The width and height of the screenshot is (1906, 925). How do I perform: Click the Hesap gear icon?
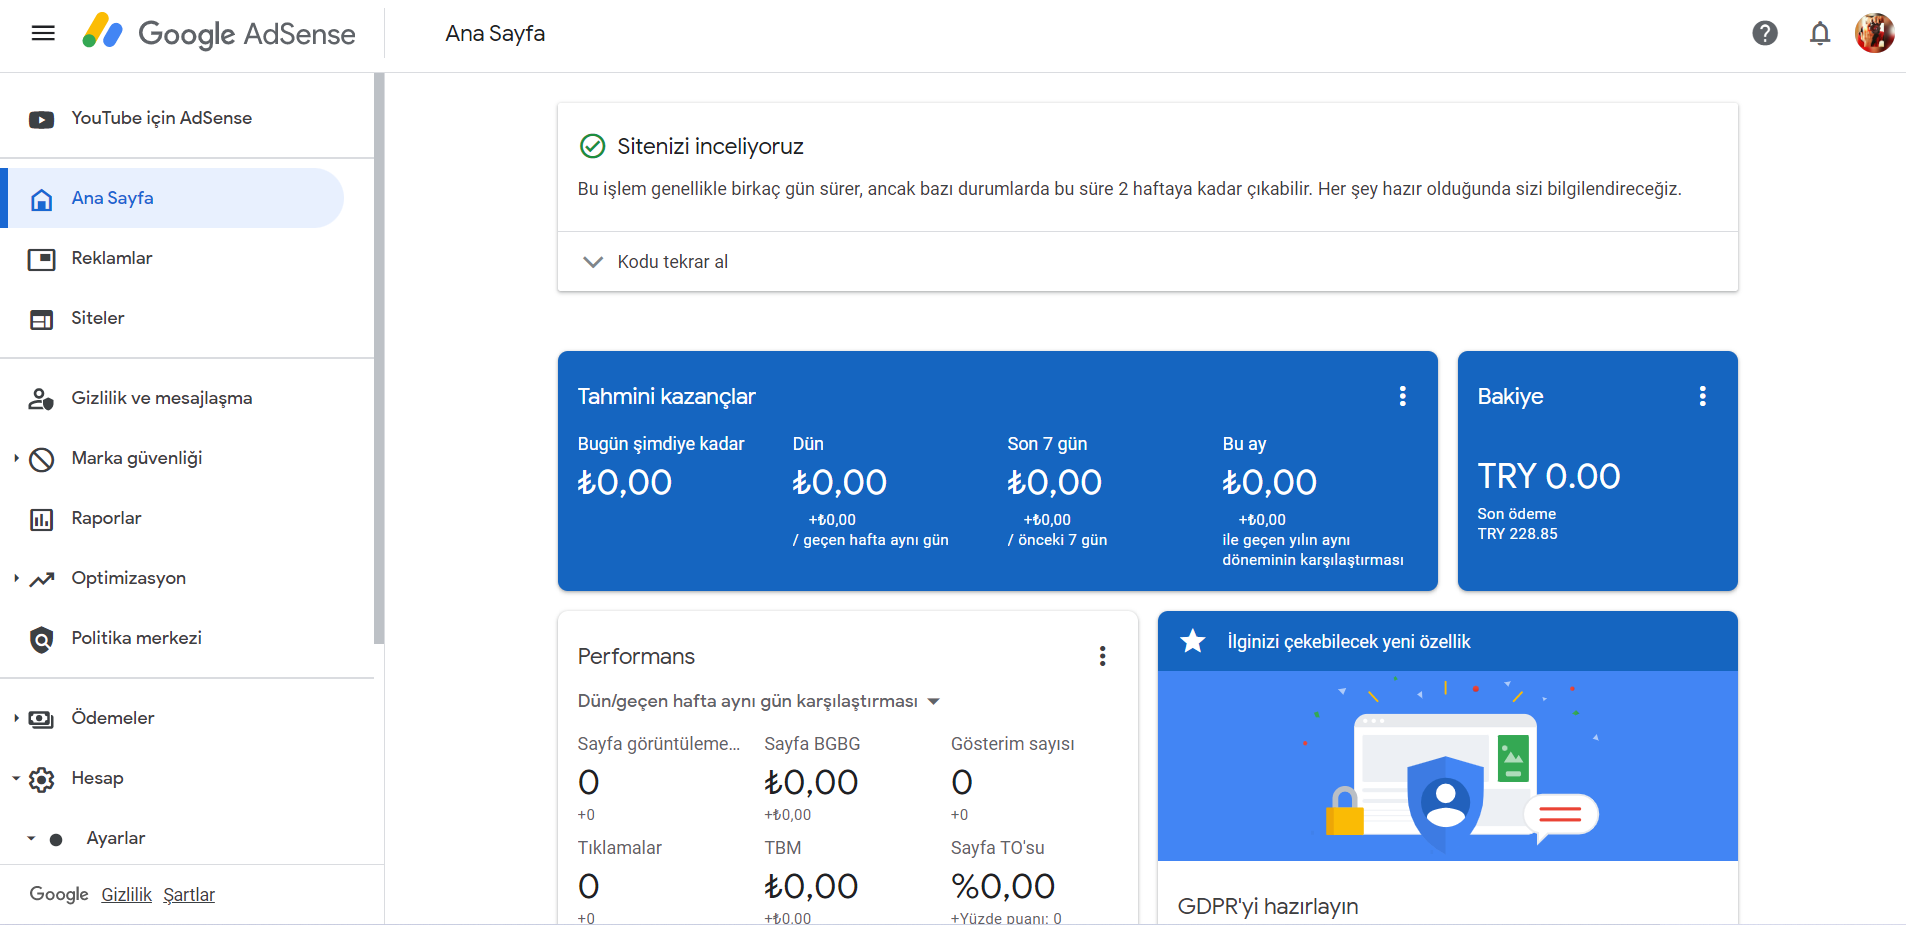pyautogui.click(x=41, y=779)
